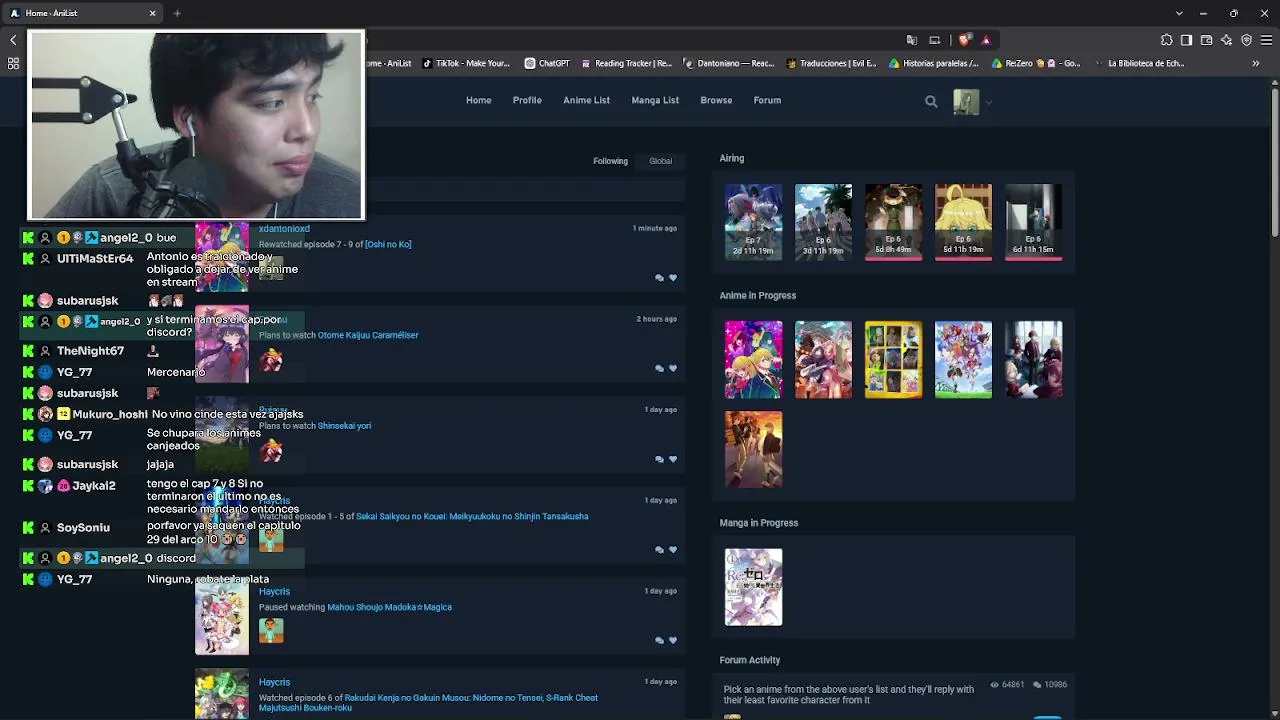The image size is (1280, 720).
Task: Open the tab search dropdown arrow
Action: point(1180,13)
